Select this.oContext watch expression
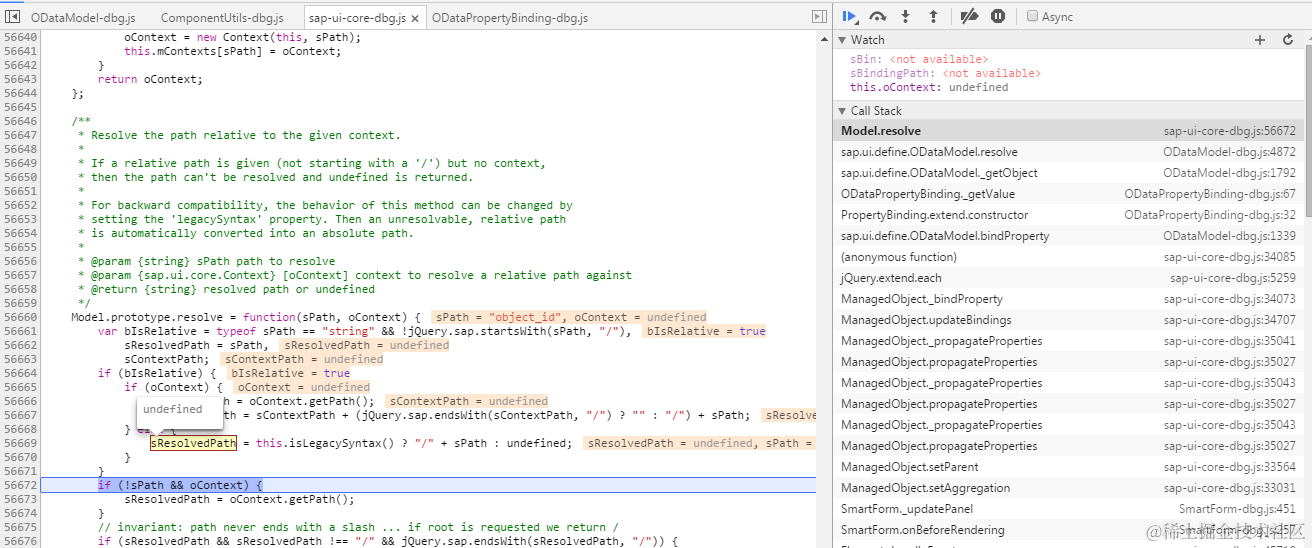This screenshot has width=1312, height=548. click(x=929, y=87)
